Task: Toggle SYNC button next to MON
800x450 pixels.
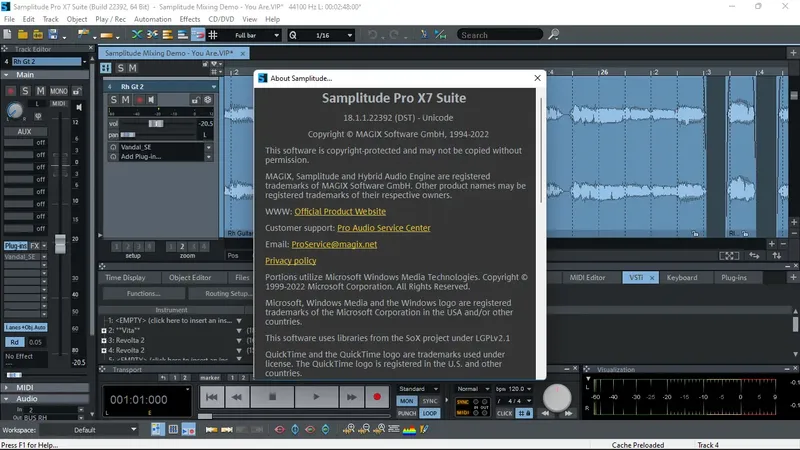Action: click(430, 401)
